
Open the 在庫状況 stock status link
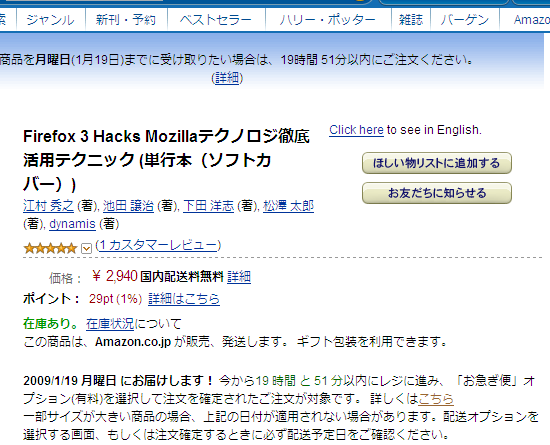click(x=110, y=324)
